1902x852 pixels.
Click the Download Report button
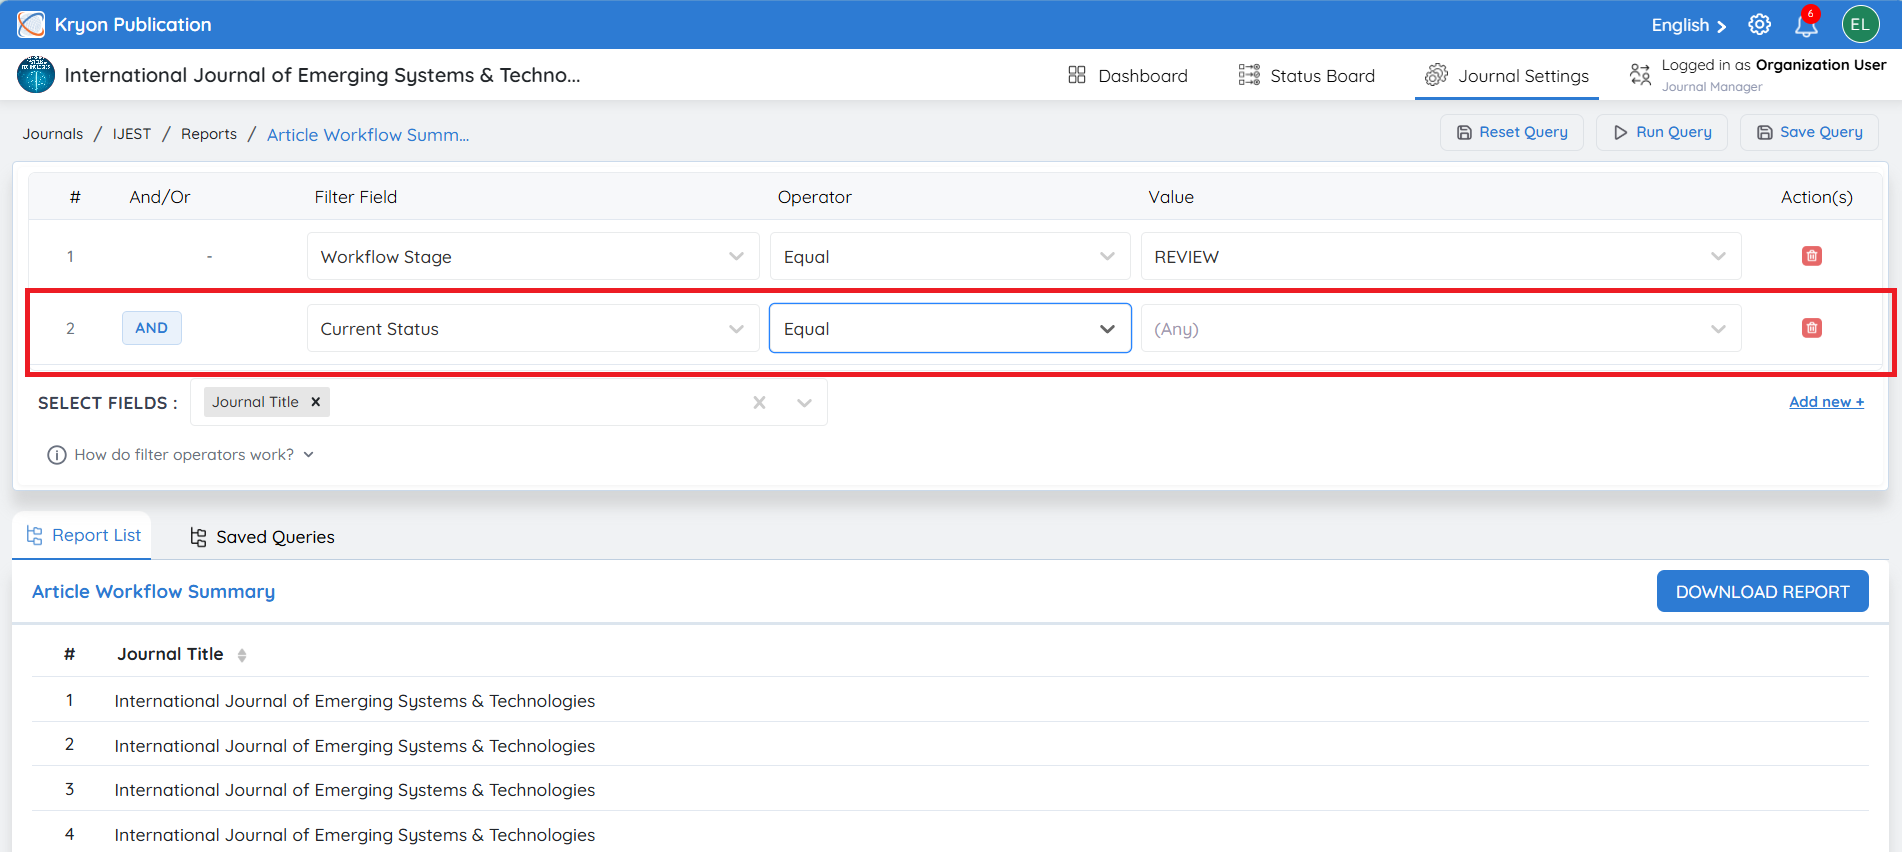1763,591
